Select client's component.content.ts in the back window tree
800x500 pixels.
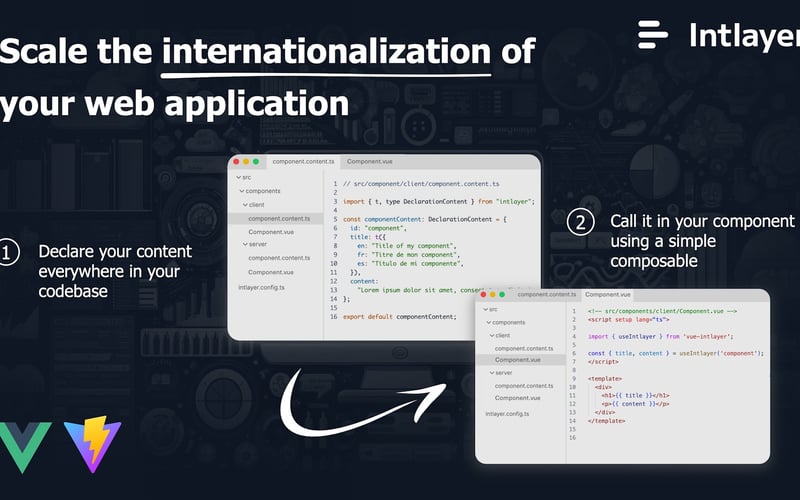pos(279,218)
